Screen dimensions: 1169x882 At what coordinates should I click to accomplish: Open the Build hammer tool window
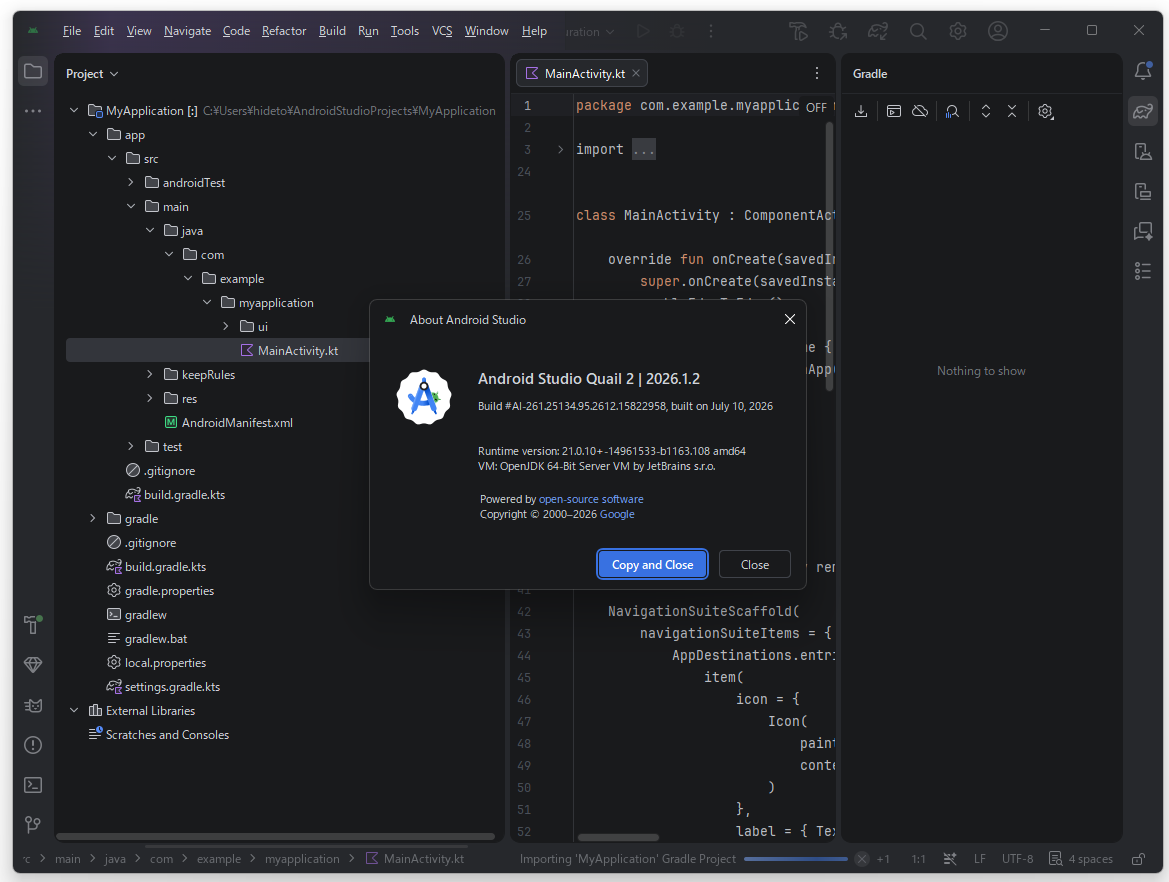tap(33, 624)
